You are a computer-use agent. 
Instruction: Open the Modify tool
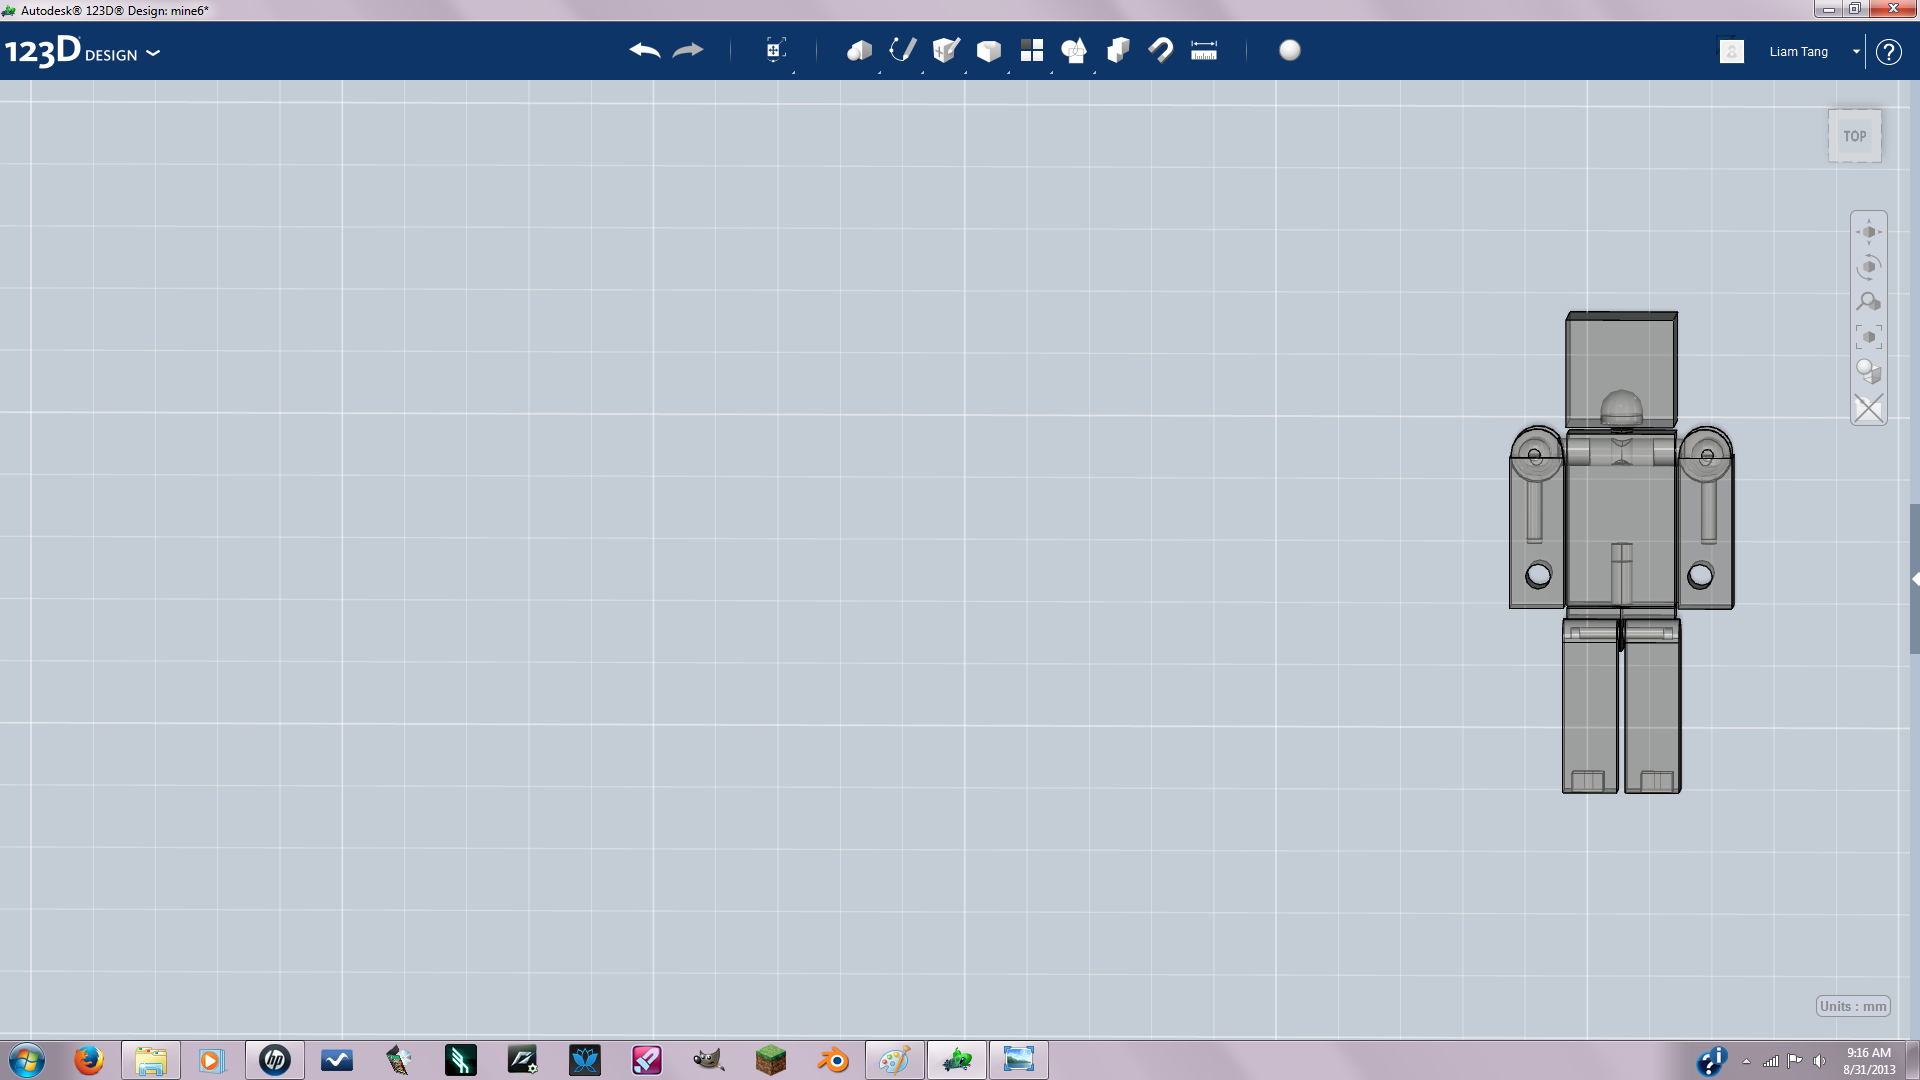tap(988, 51)
